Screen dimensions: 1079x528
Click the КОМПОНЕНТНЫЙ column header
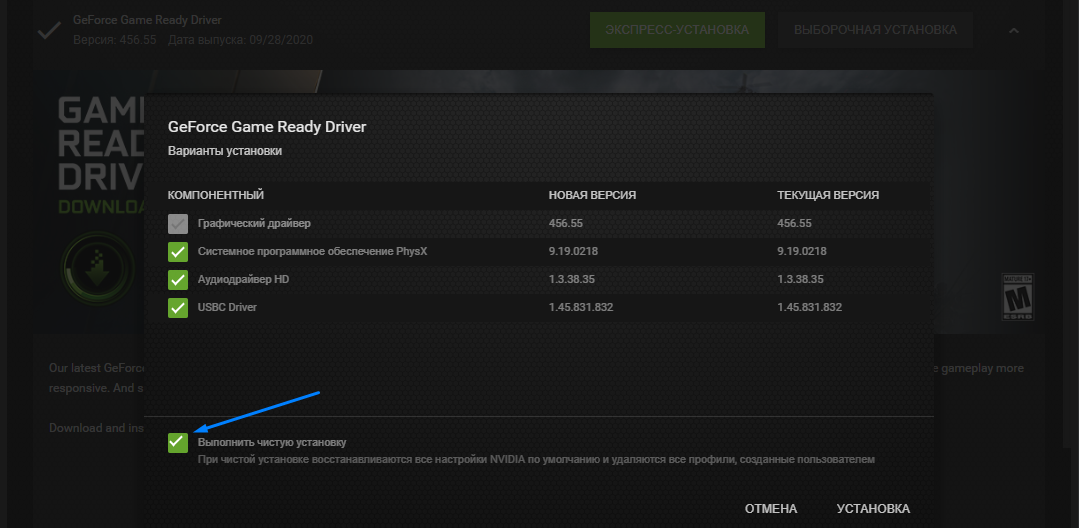coord(215,195)
